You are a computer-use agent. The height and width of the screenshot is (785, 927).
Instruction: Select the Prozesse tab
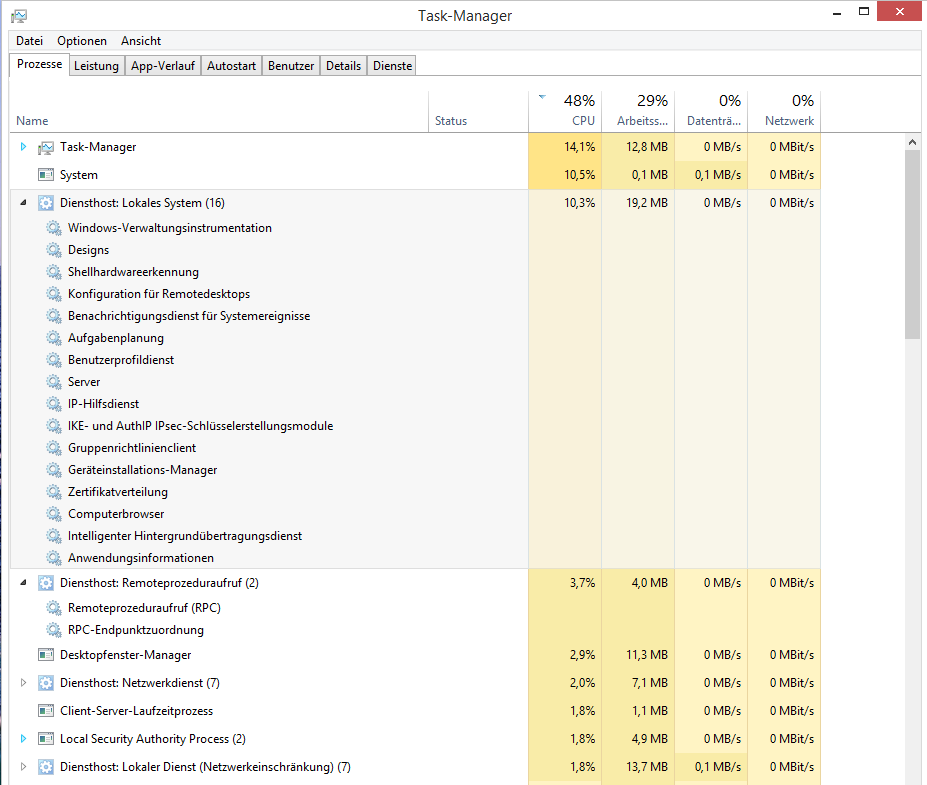[40, 64]
